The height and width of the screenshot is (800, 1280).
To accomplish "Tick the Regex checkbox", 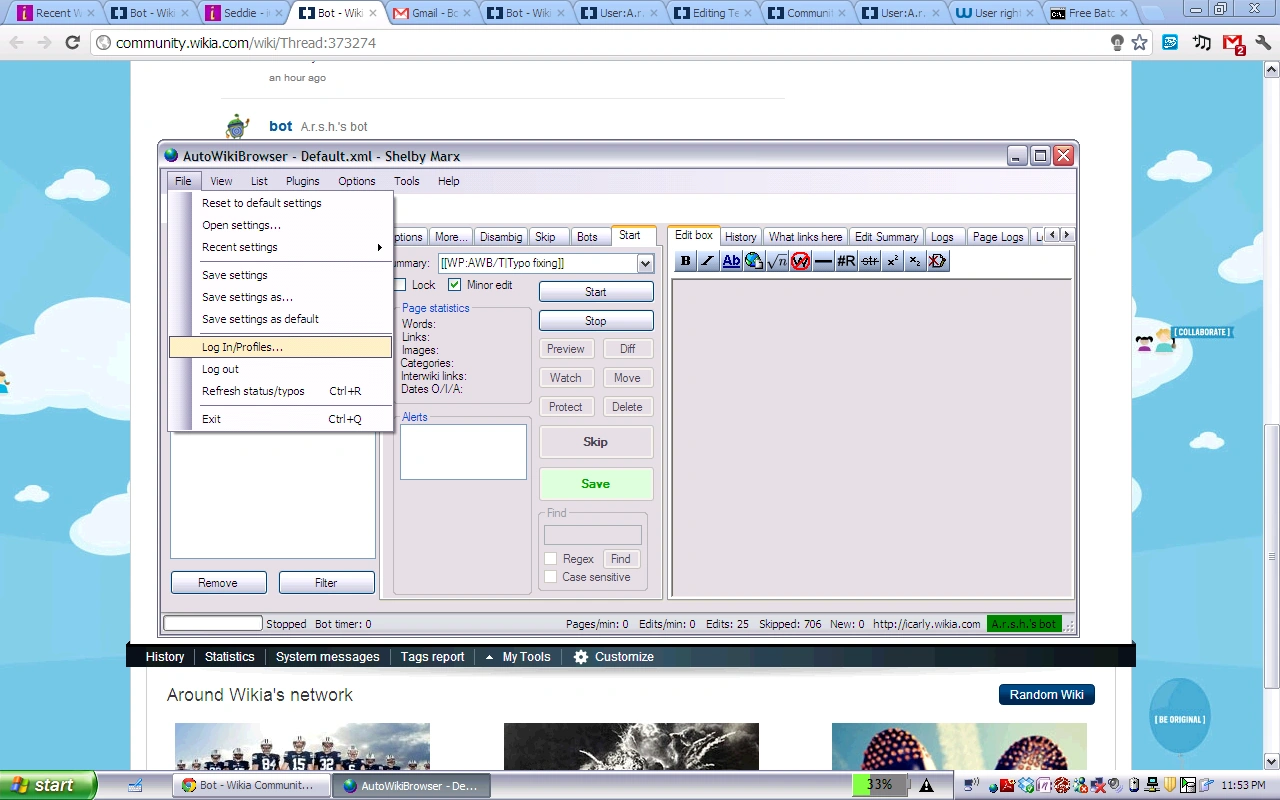I will point(551,559).
